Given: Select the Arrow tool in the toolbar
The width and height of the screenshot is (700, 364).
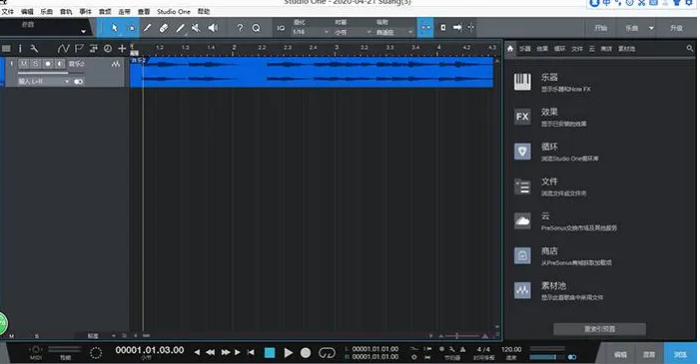Looking at the screenshot, I should pyautogui.click(x=115, y=28).
